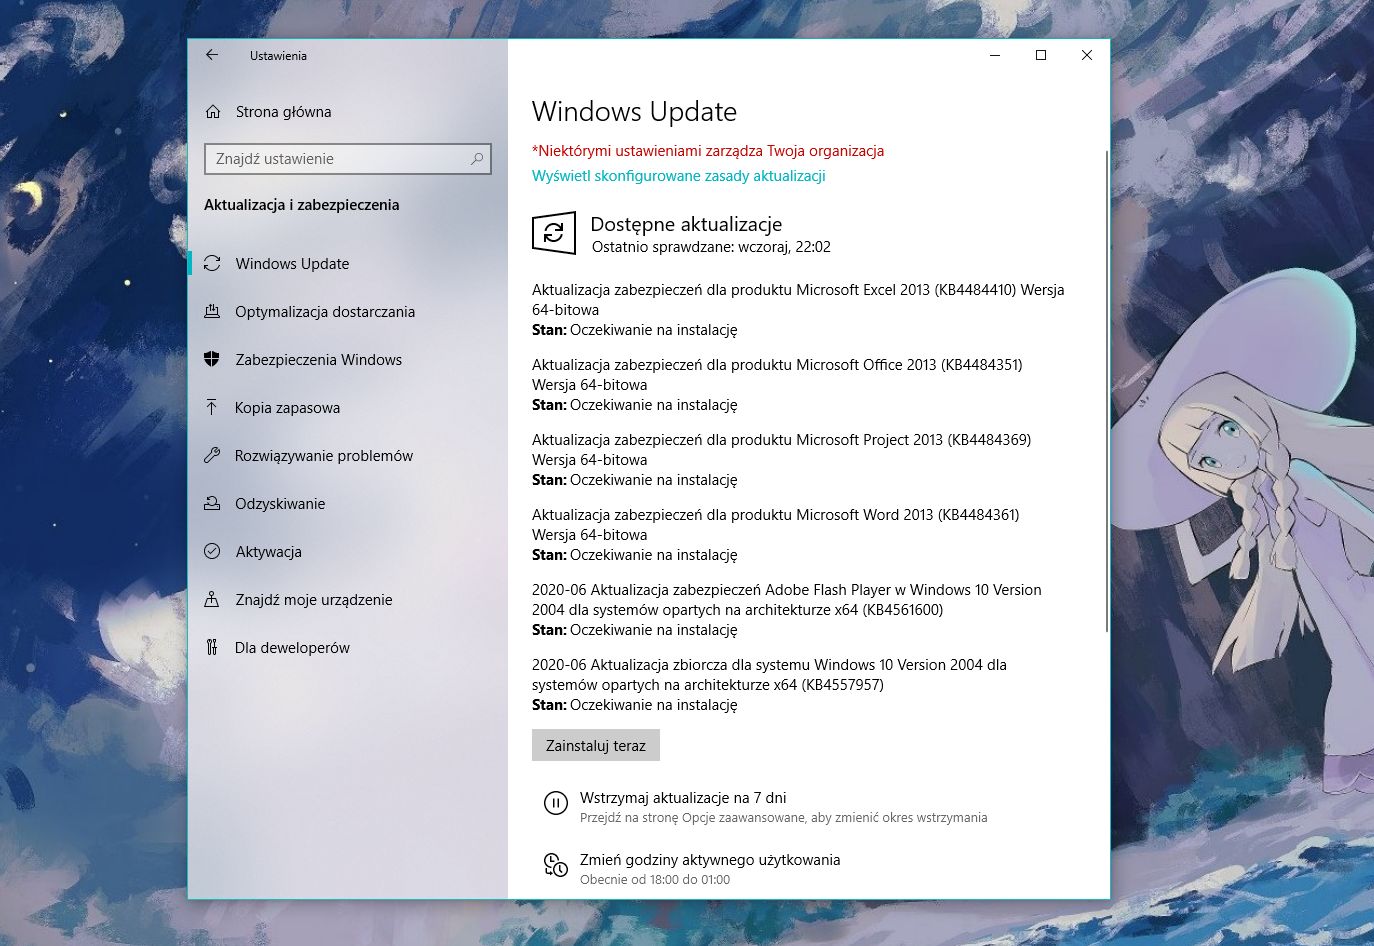The width and height of the screenshot is (1374, 946).
Task: Click the pause updates icon
Action: click(555, 803)
